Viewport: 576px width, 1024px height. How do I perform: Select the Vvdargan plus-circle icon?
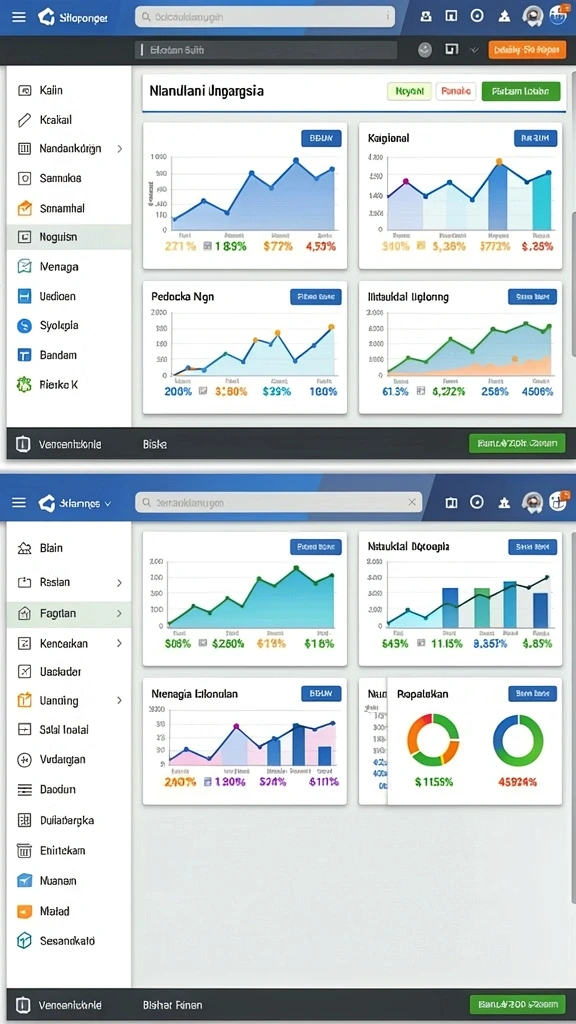coord(24,760)
